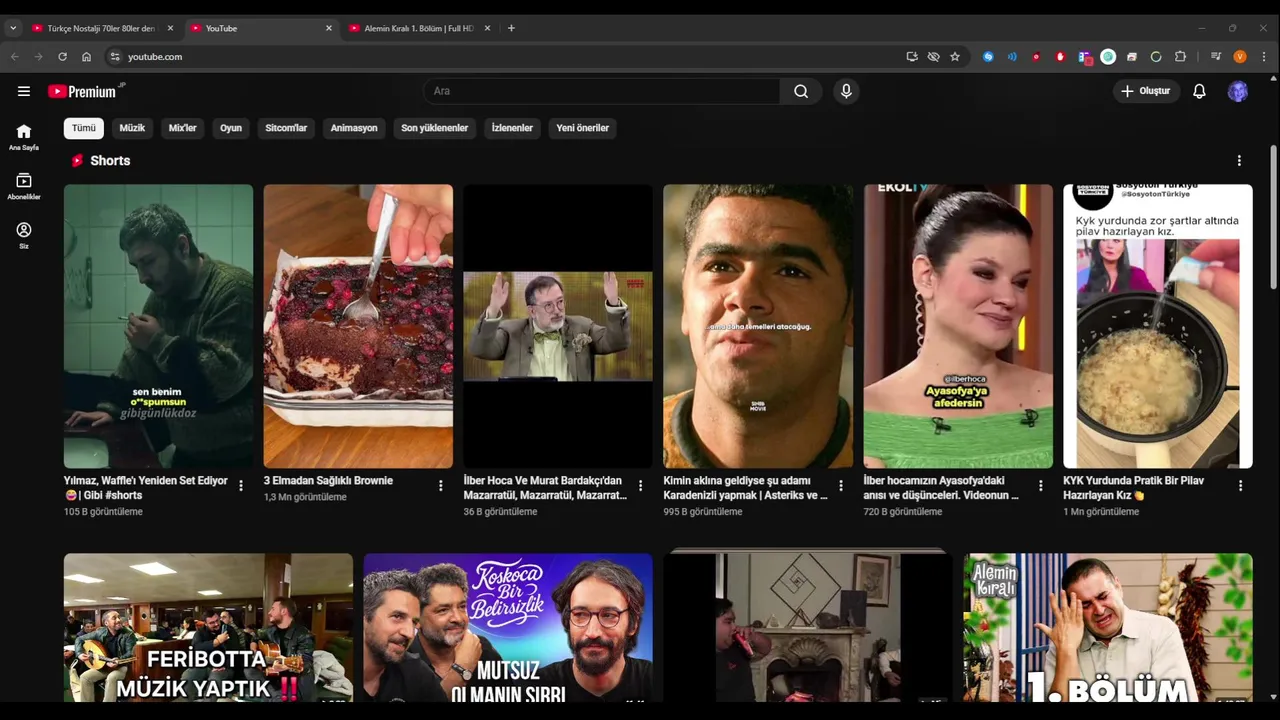Open the Shorts shelf options menu
The image size is (1280, 720).
tap(1239, 161)
